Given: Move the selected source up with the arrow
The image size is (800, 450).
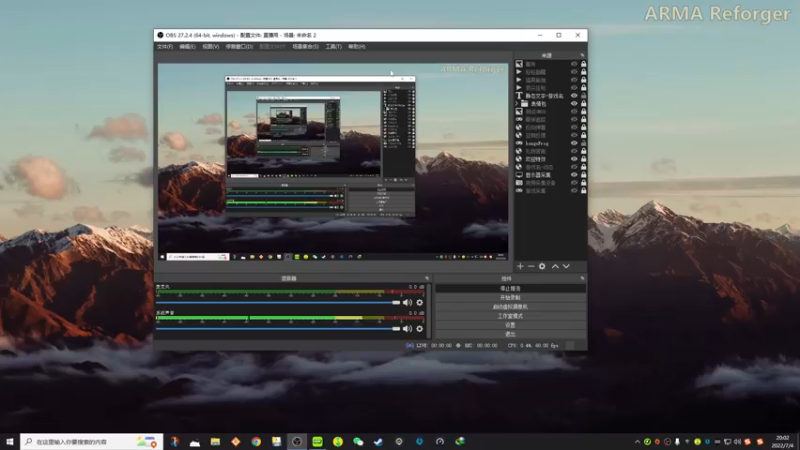Looking at the screenshot, I should pyautogui.click(x=555, y=266).
